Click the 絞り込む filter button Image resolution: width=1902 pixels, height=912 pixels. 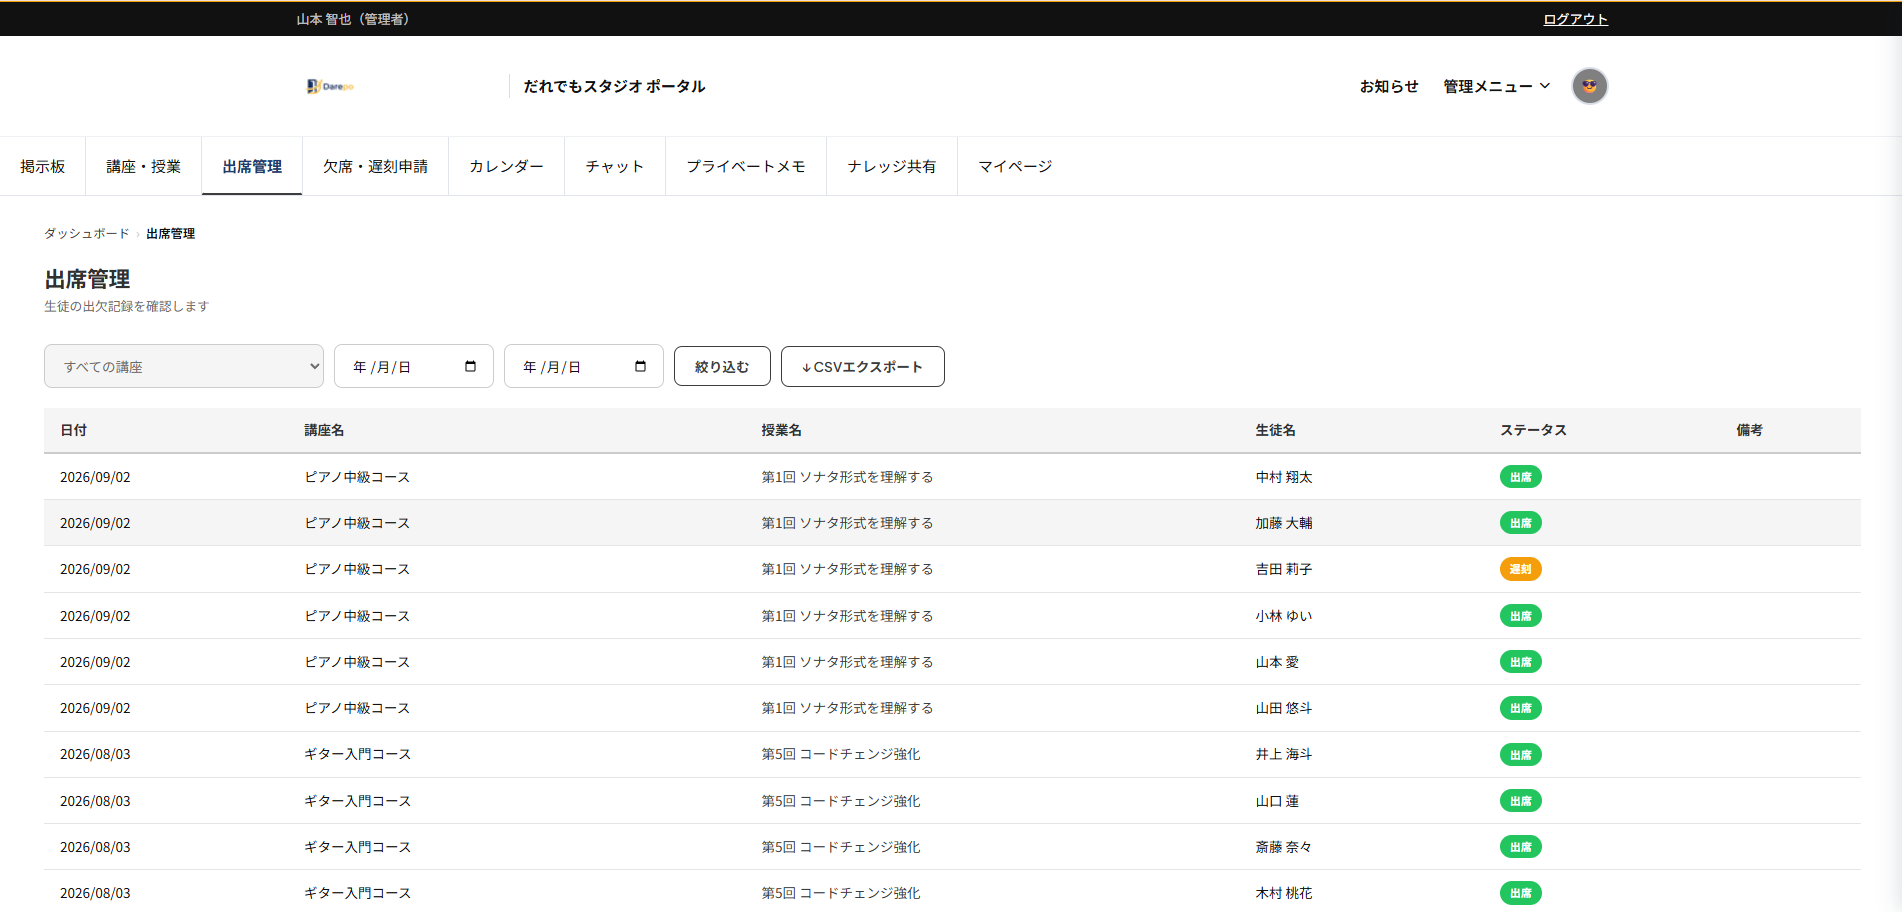click(722, 366)
